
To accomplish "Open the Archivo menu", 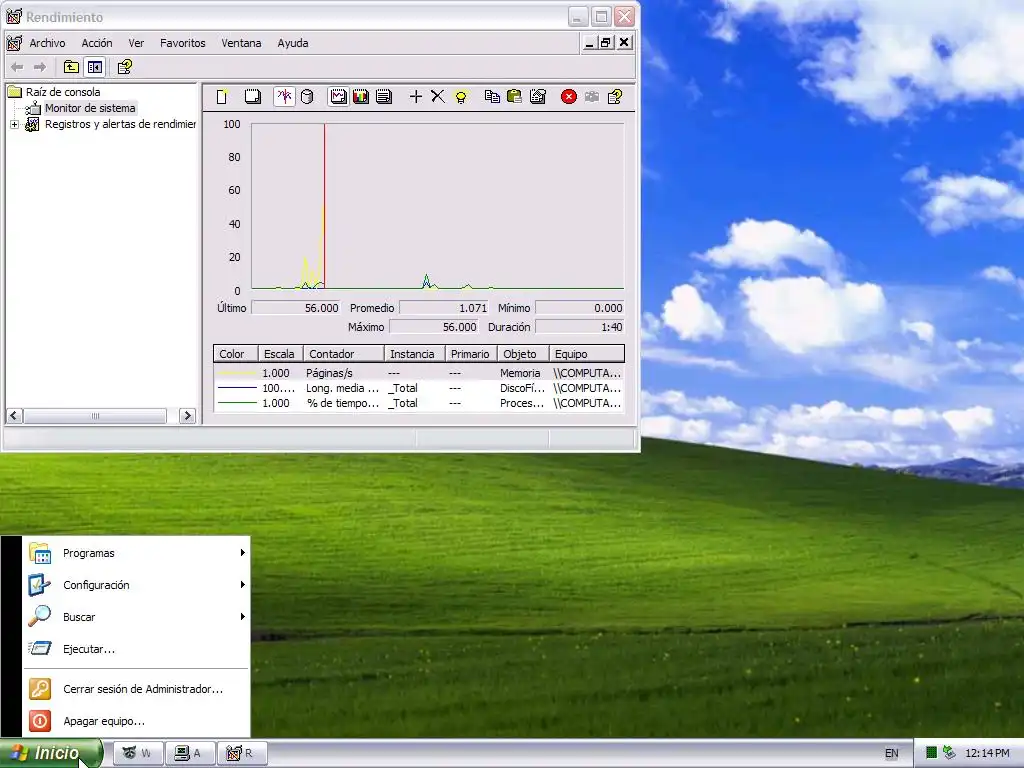I will pyautogui.click(x=47, y=43).
